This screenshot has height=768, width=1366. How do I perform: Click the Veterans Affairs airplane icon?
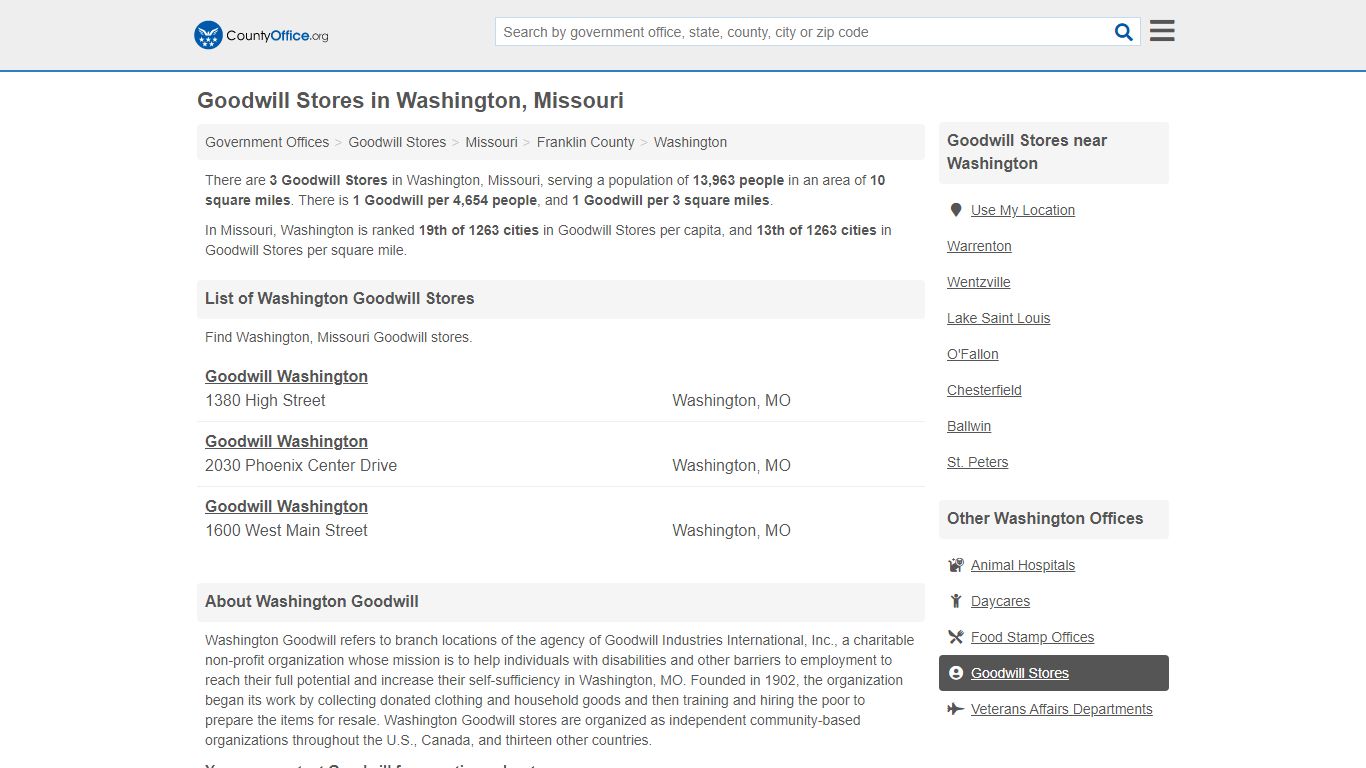pos(956,709)
